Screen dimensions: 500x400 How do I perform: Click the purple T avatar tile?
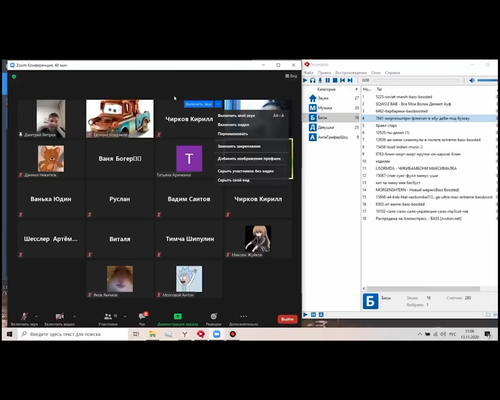[189, 159]
